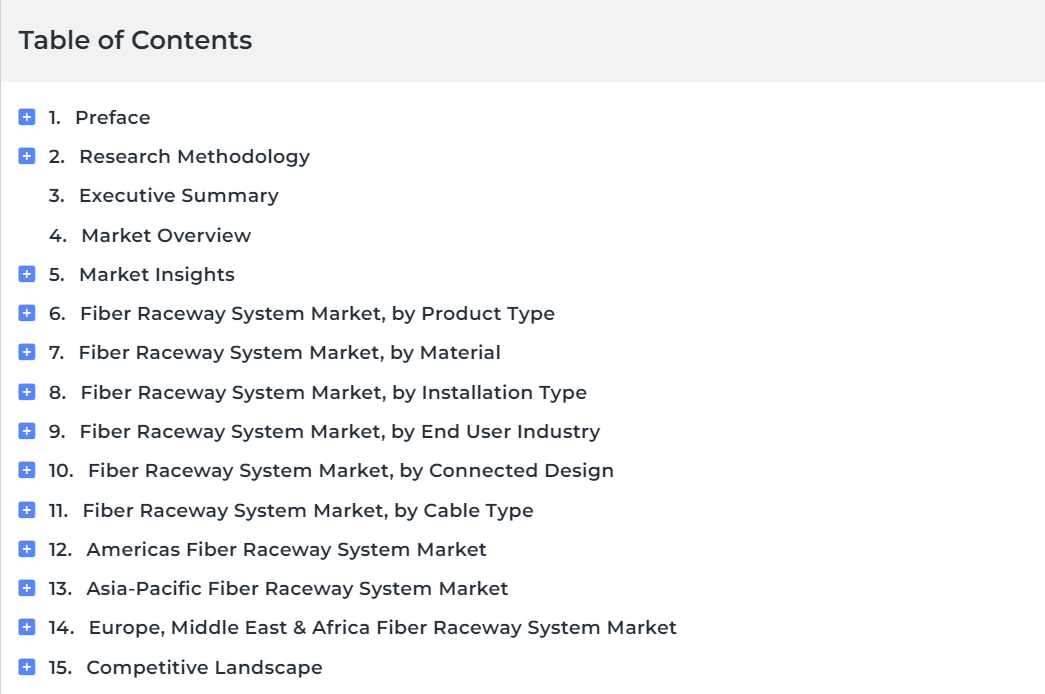Click the Preface chapter title
Image resolution: width=1045 pixels, height=694 pixels.
(x=113, y=117)
